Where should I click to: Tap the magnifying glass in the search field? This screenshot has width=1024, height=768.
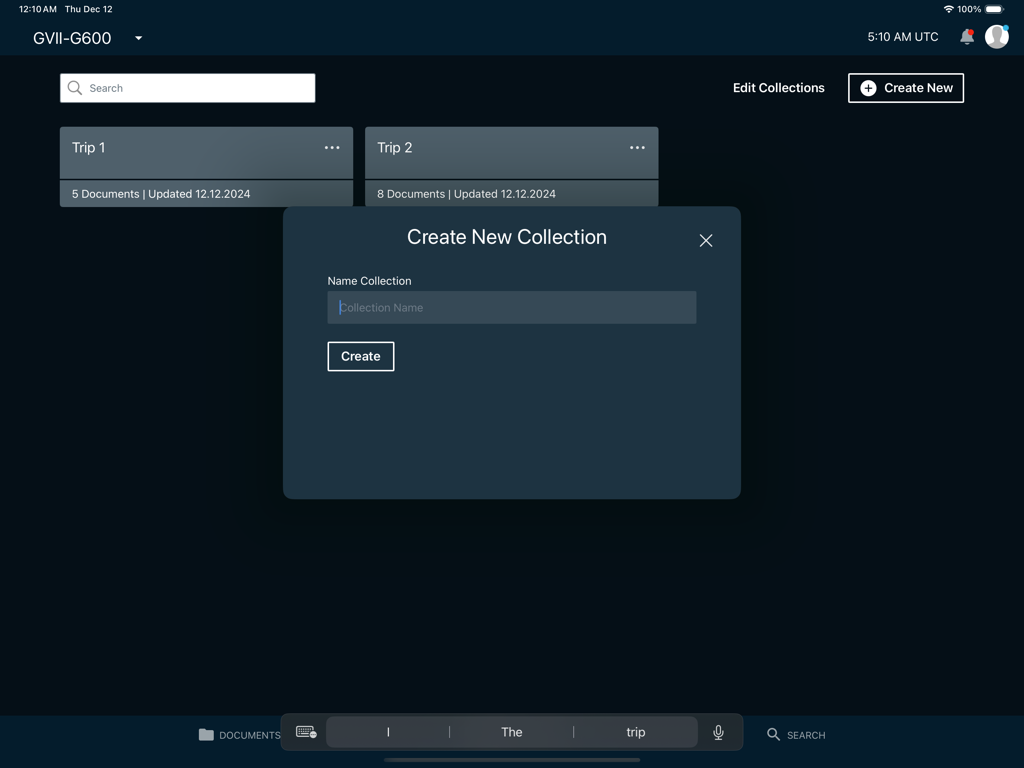pos(74,88)
